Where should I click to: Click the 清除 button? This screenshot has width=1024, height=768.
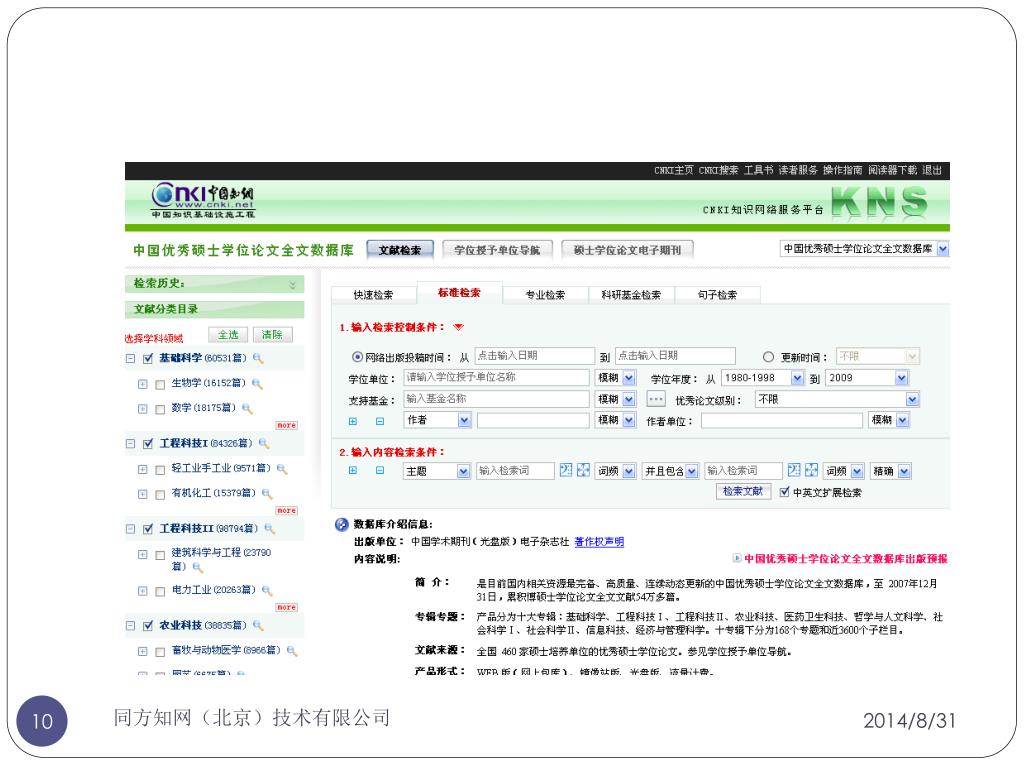(272, 334)
